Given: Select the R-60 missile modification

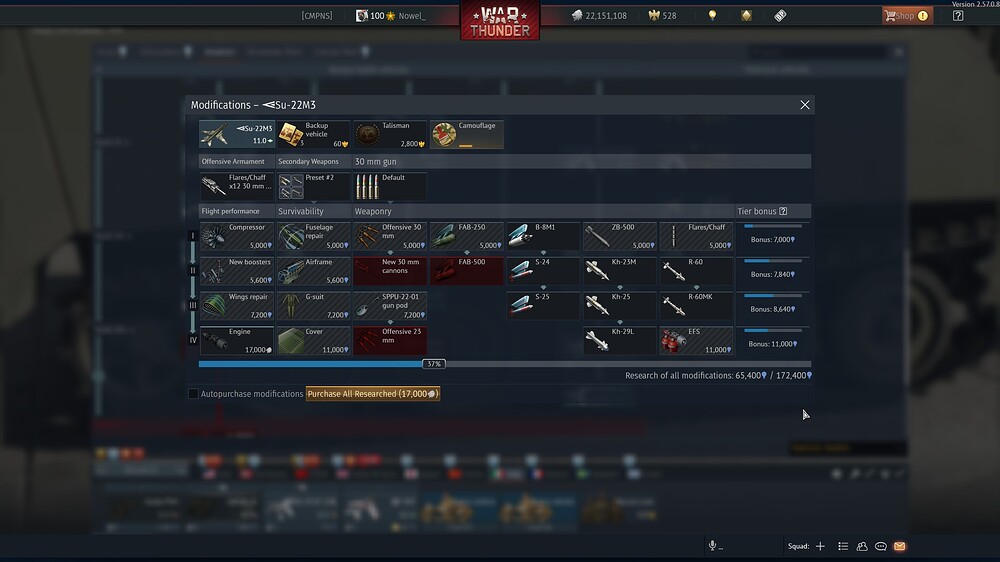Looking at the screenshot, I should [696, 271].
